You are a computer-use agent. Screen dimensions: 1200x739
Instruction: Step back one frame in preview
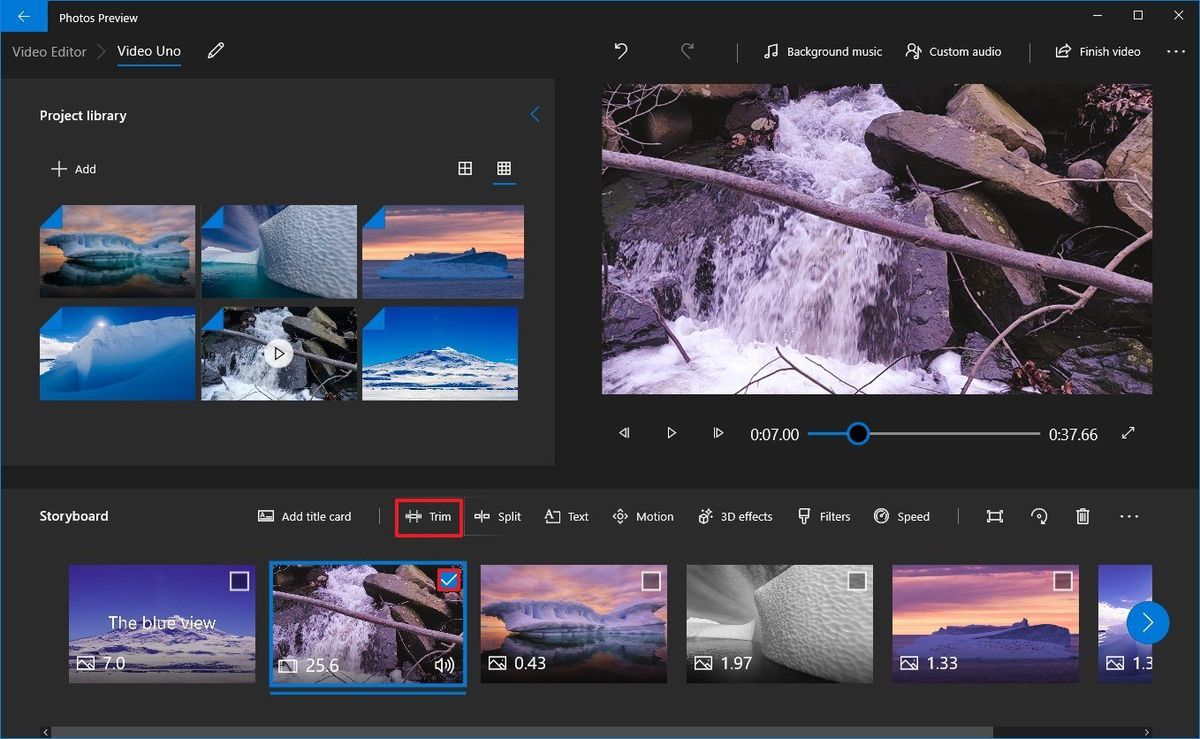coord(624,433)
